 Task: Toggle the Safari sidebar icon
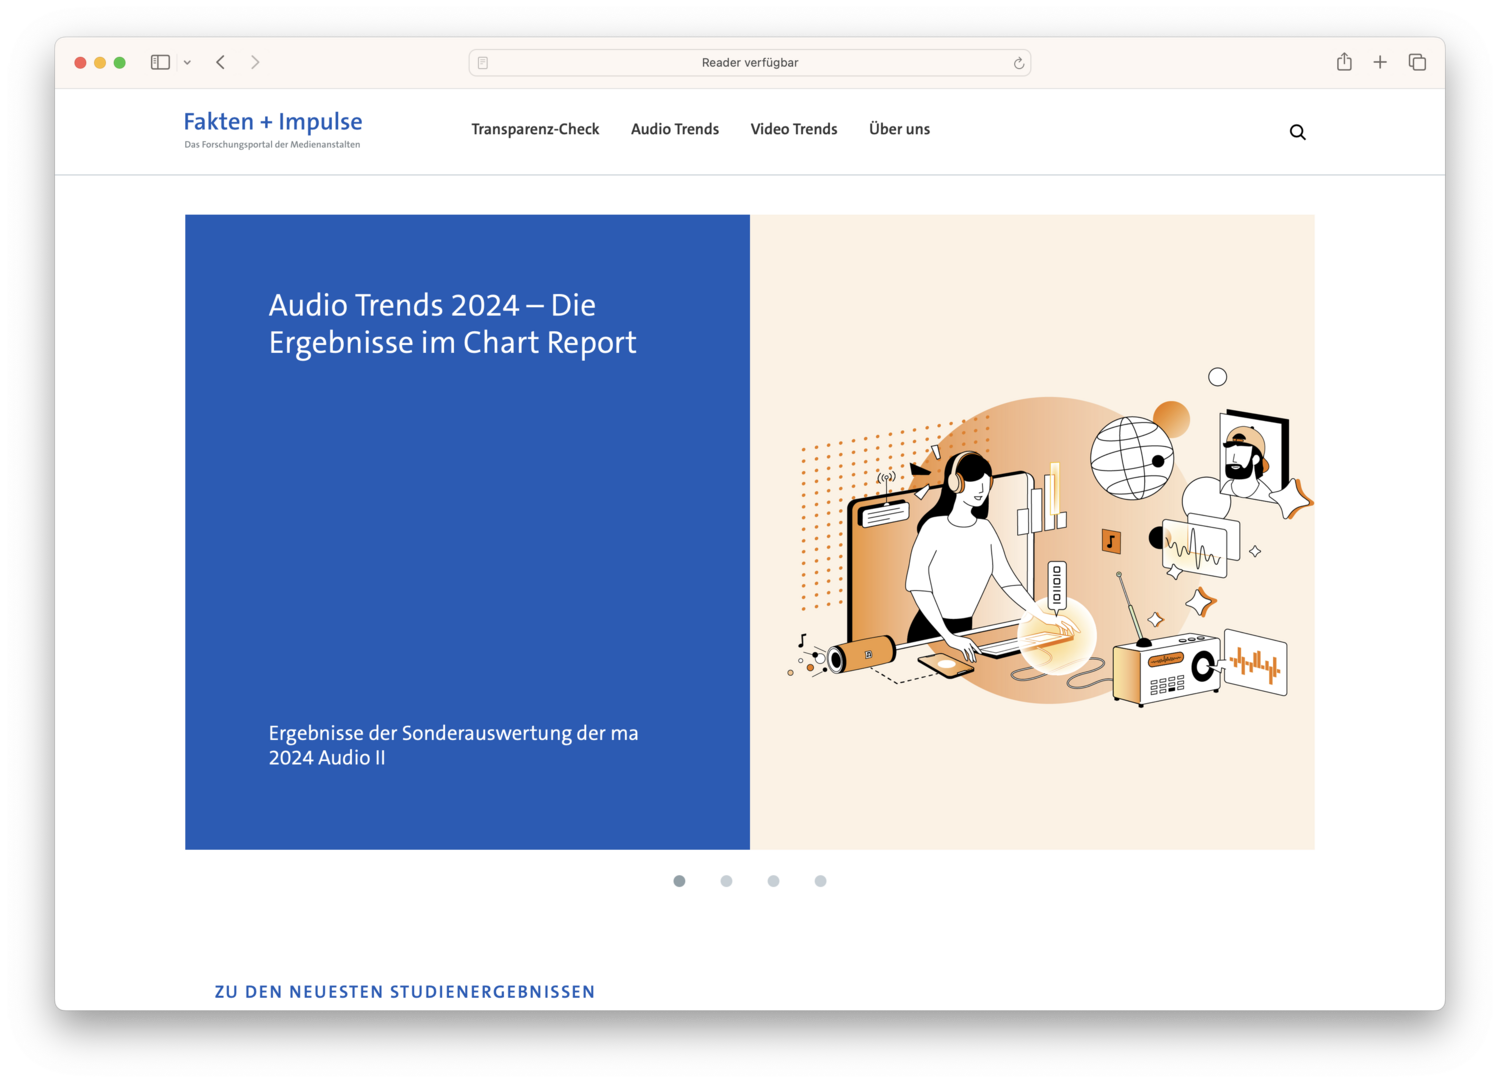coord(160,62)
